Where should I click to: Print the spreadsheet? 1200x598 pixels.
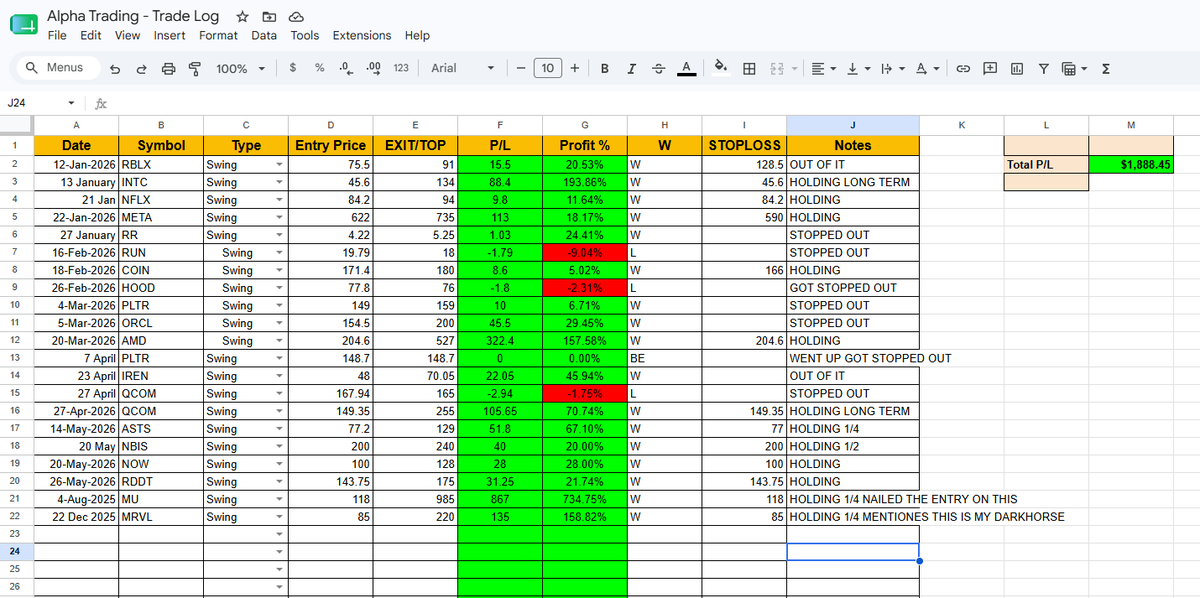pyautogui.click(x=168, y=68)
